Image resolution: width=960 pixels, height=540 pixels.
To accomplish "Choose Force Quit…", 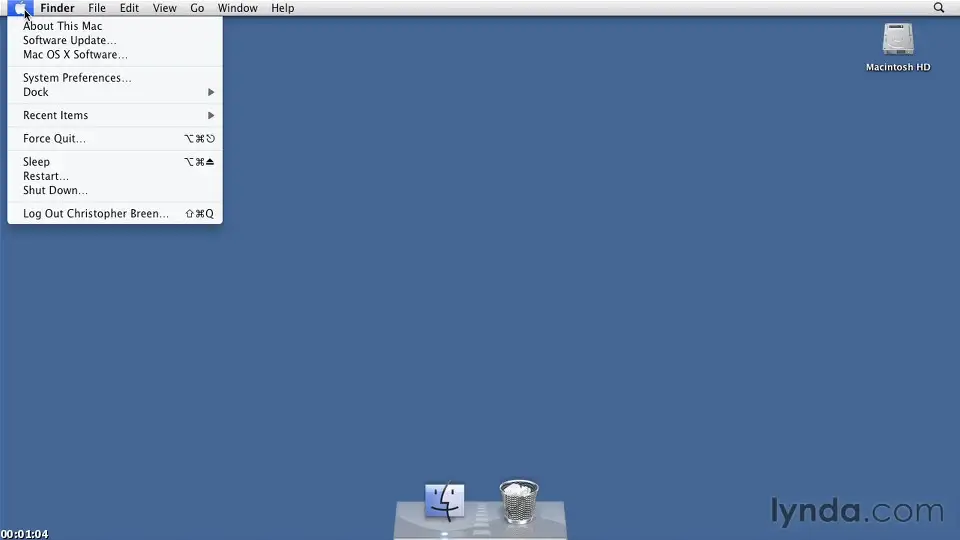I will click(x=114, y=138).
